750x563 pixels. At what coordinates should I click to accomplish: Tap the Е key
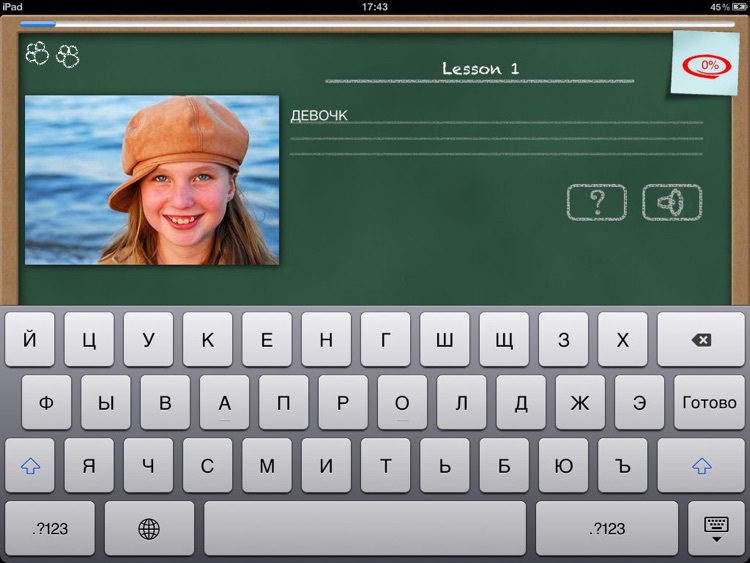pyautogui.click(x=267, y=340)
